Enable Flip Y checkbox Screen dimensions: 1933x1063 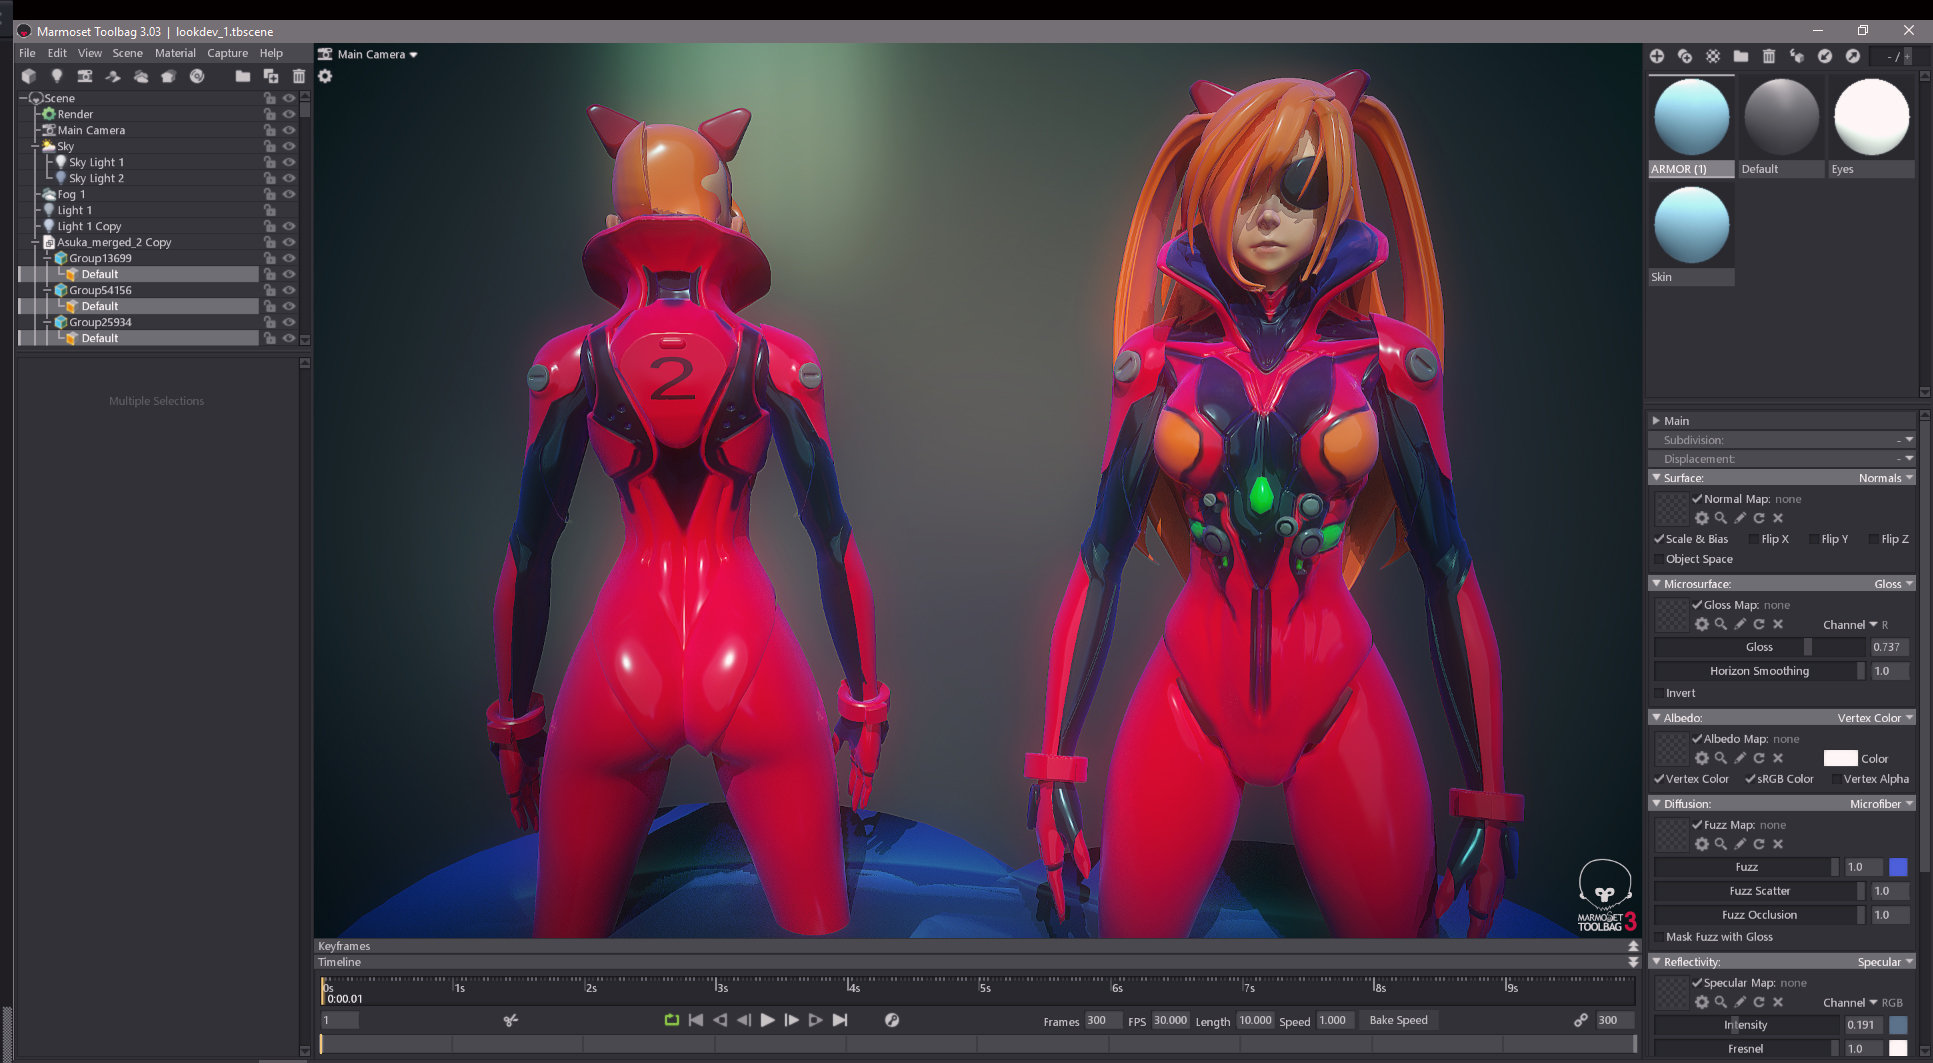tap(1813, 539)
